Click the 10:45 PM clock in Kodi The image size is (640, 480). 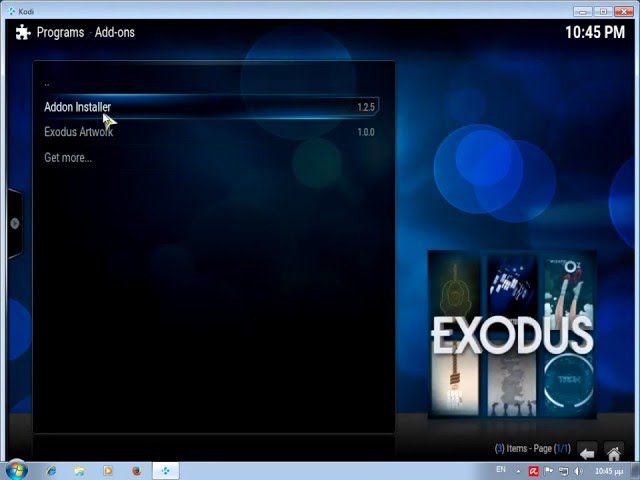(x=595, y=32)
